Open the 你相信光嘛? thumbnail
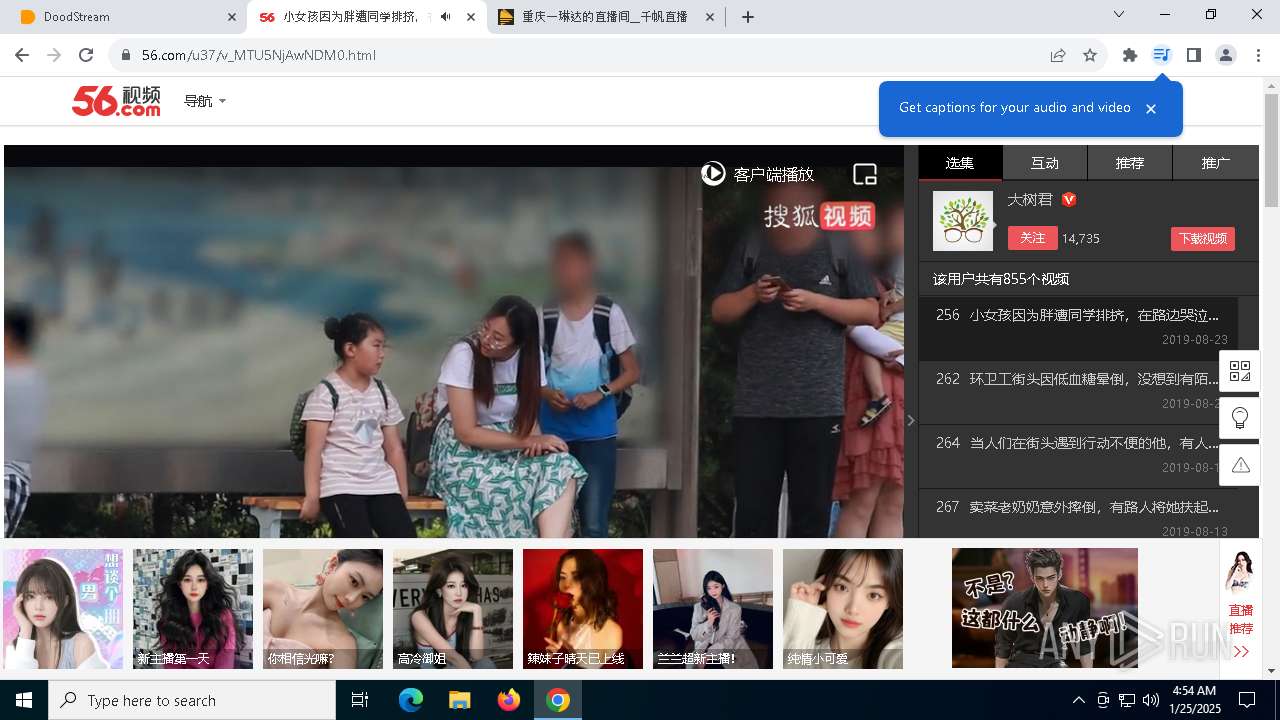This screenshot has width=1280, height=720. [323, 609]
